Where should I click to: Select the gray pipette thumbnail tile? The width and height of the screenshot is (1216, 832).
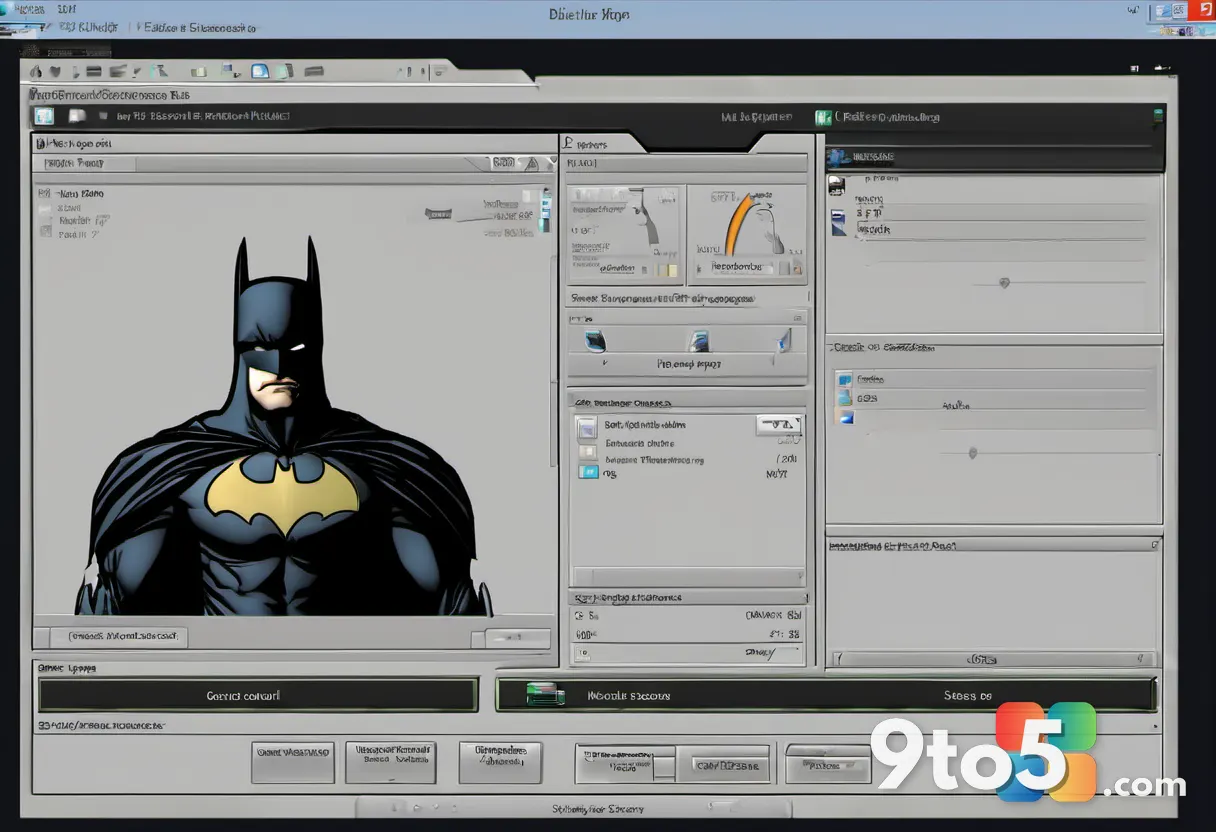point(624,235)
